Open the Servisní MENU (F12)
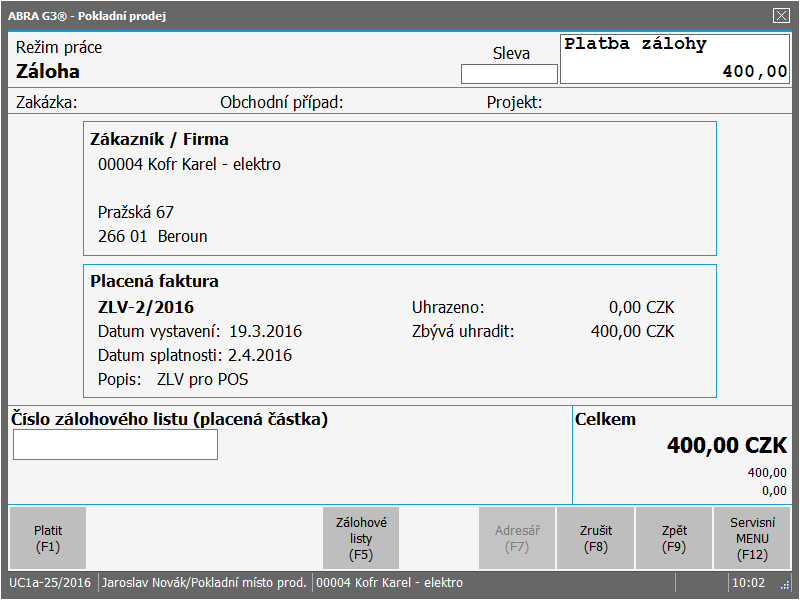The height and width of the screenshot is (600, 800). (752, 538)
